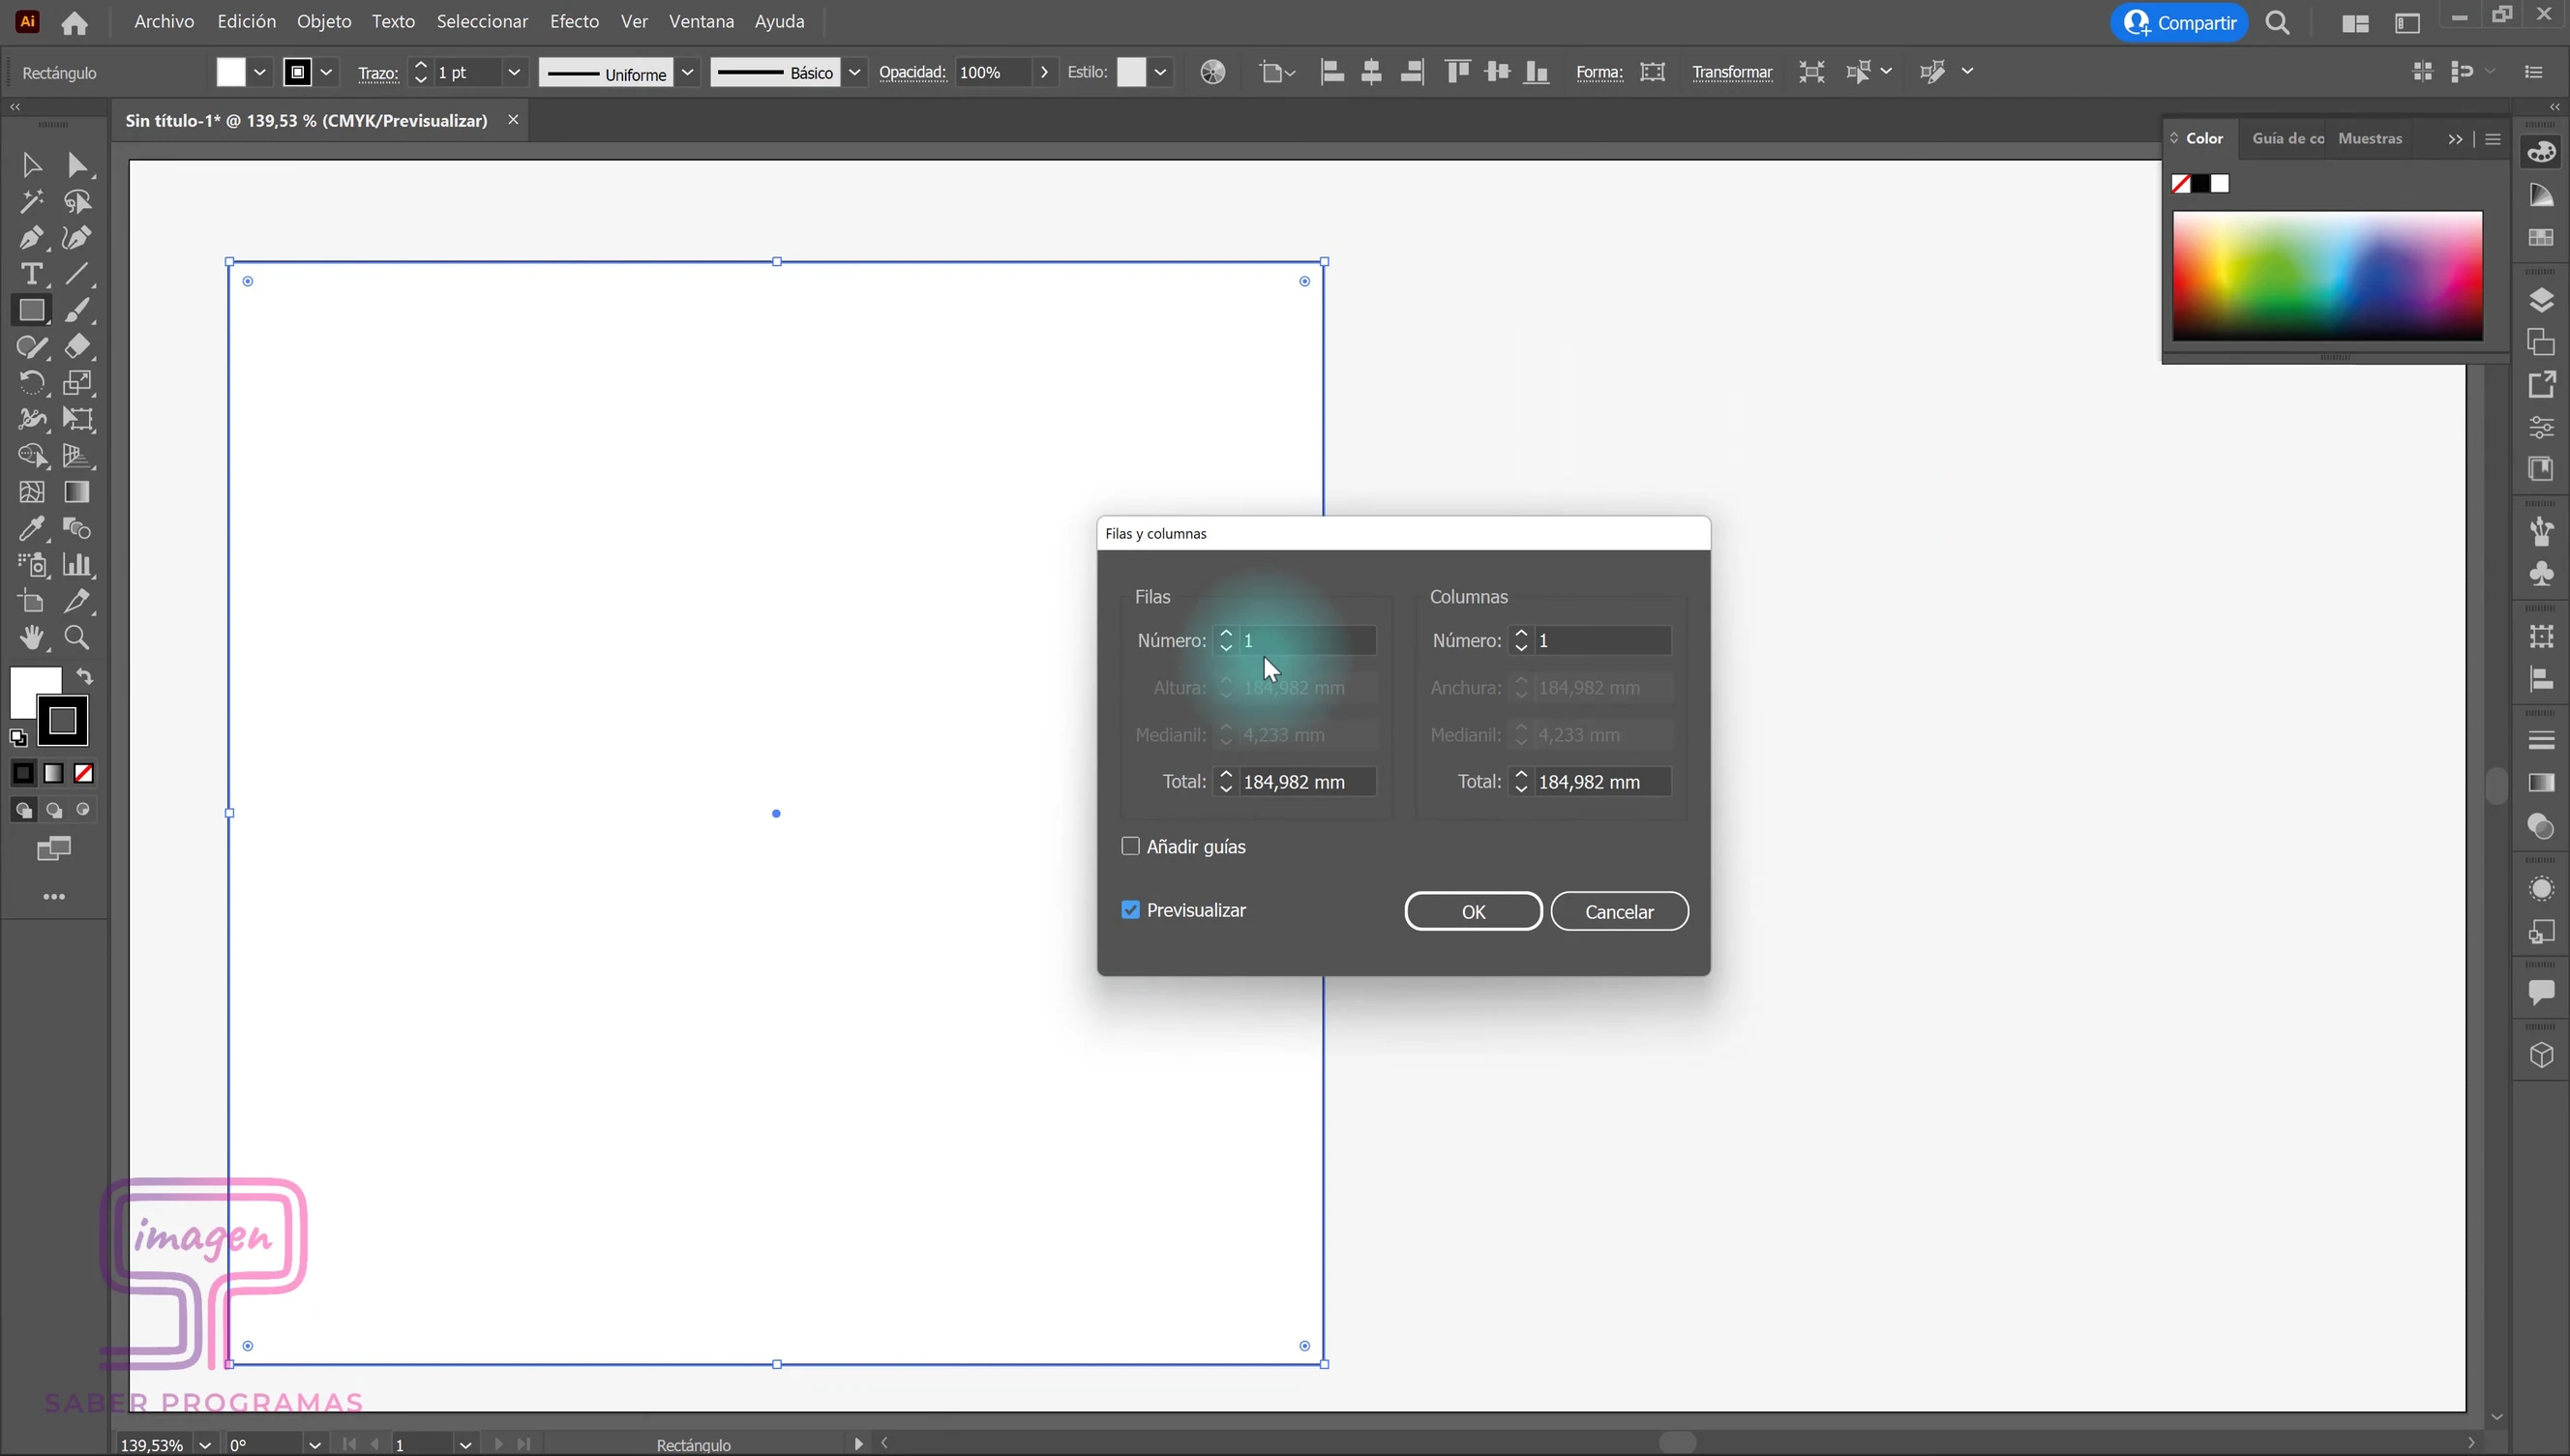Image resolution: width=2570 pixels, height=1456 pixels.
Task: Click the Columnas Total input field
Action: tap(1602, 782)
